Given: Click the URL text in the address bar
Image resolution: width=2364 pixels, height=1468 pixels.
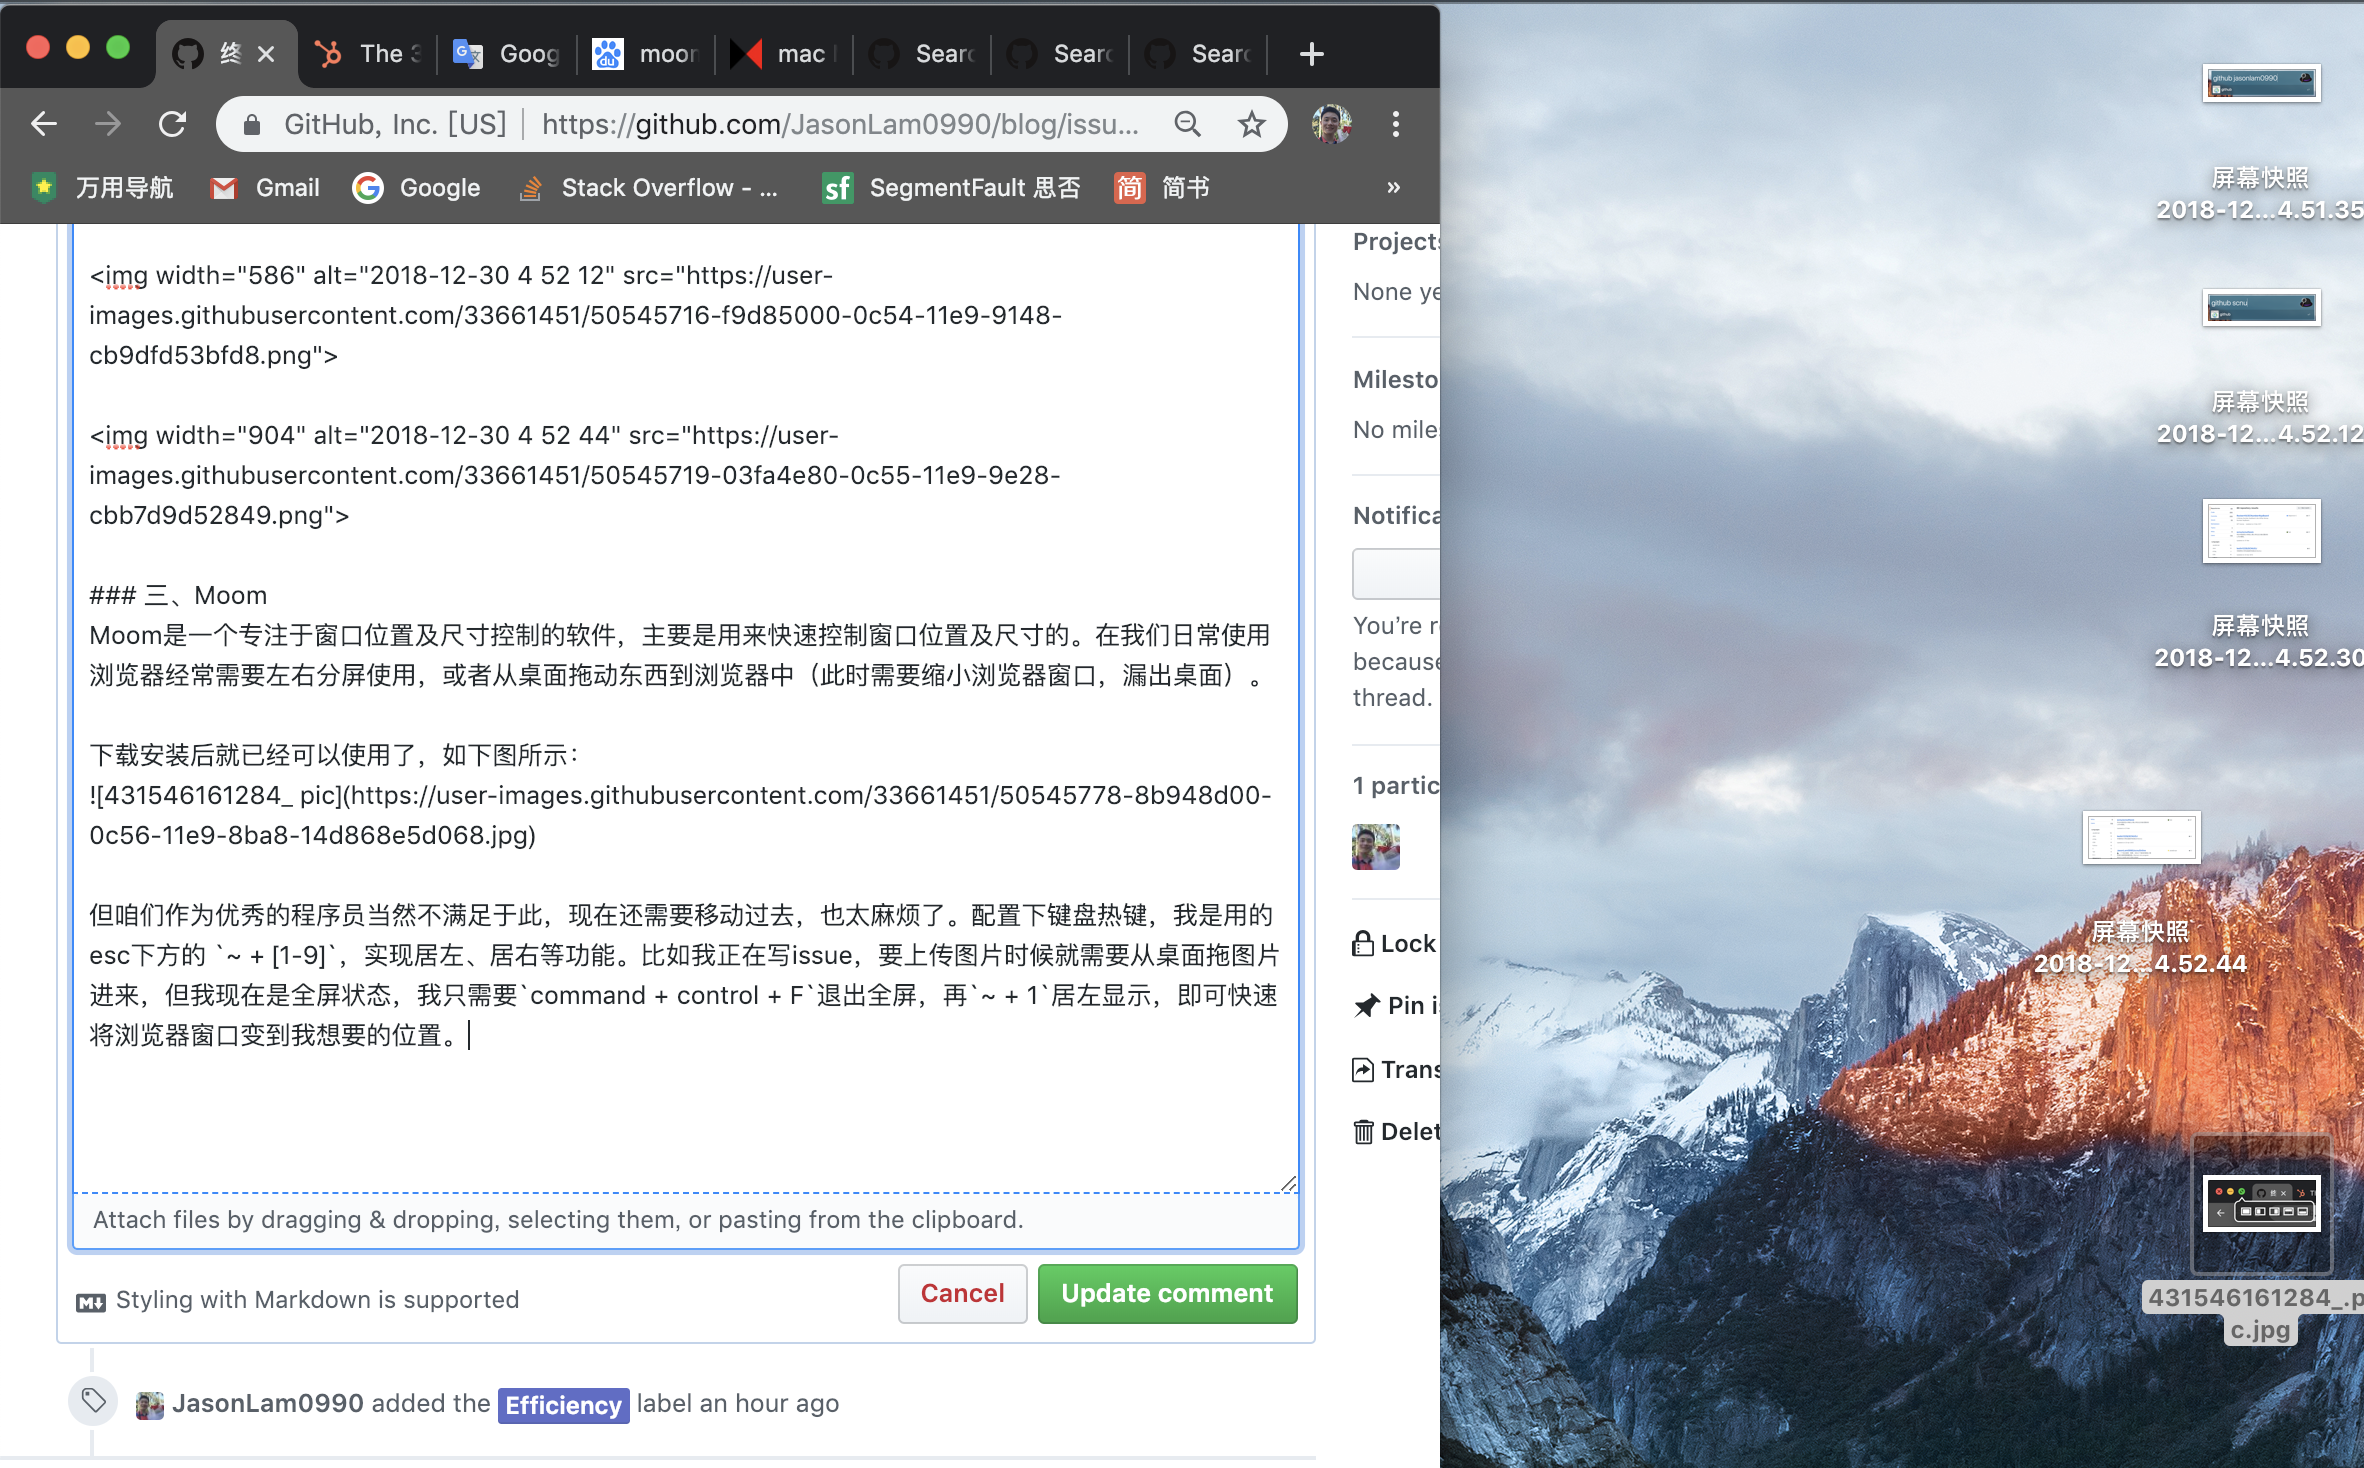Looking at the screenshot, I should [x=840, y=124].
